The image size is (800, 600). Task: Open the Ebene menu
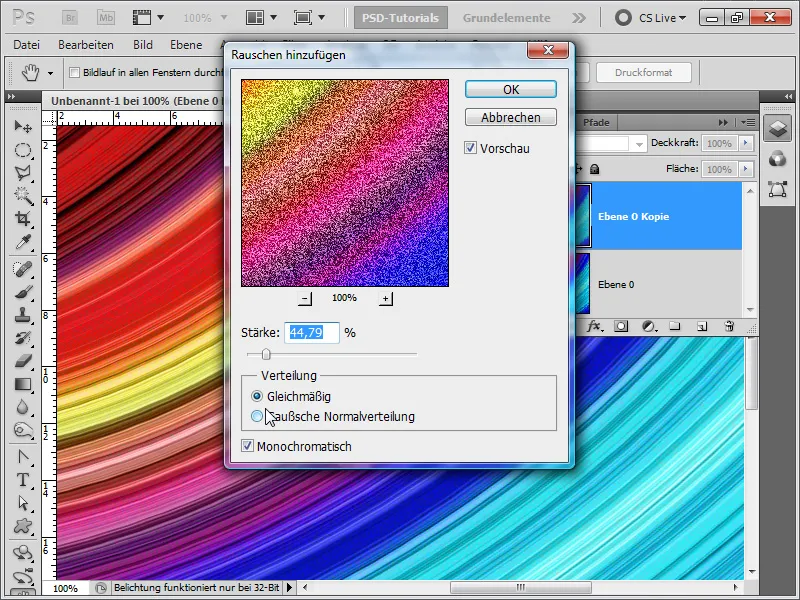pyautogui.click(x=186, y=45)
